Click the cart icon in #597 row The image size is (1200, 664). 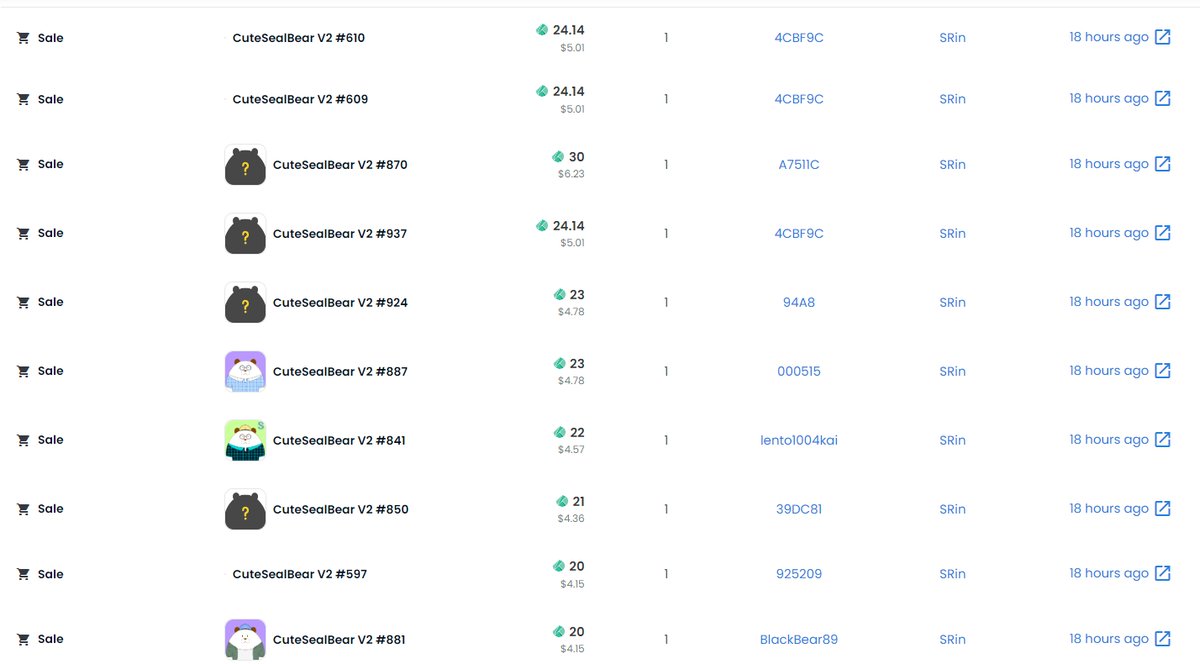coord(23,574)
